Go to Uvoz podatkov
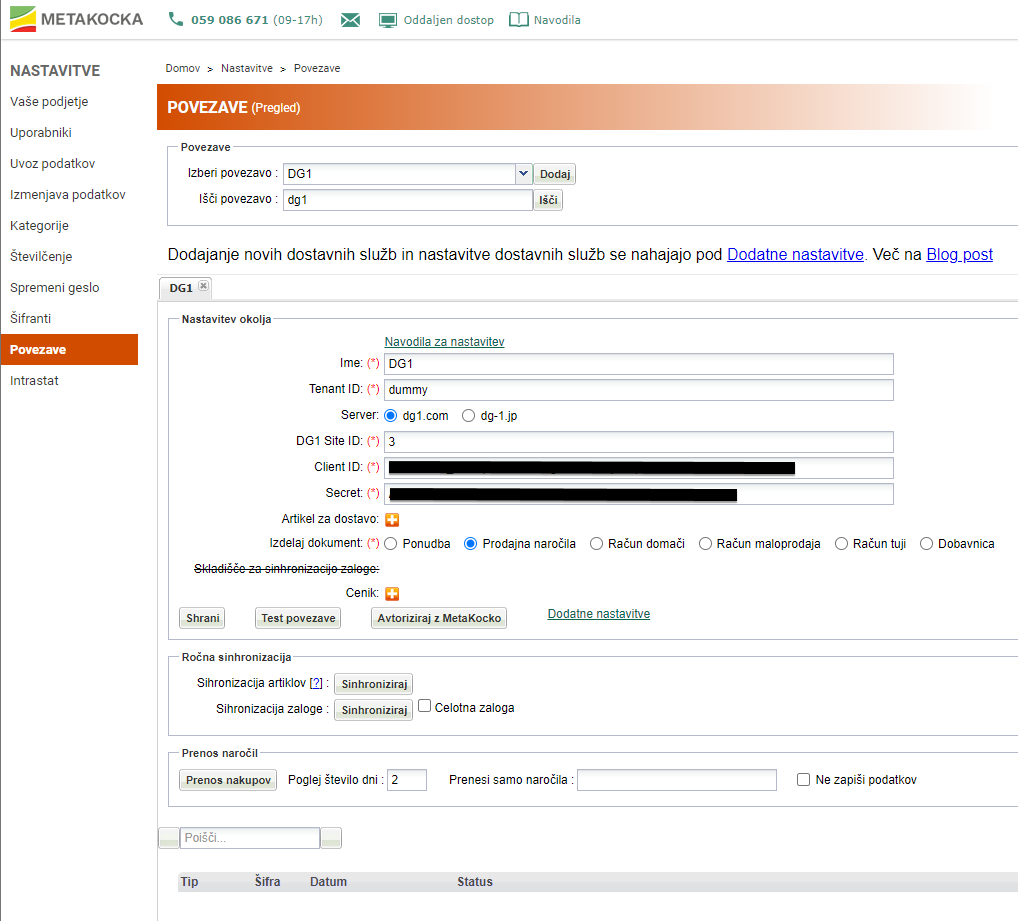Screen dimensions: 1018x921 (53, 164)
